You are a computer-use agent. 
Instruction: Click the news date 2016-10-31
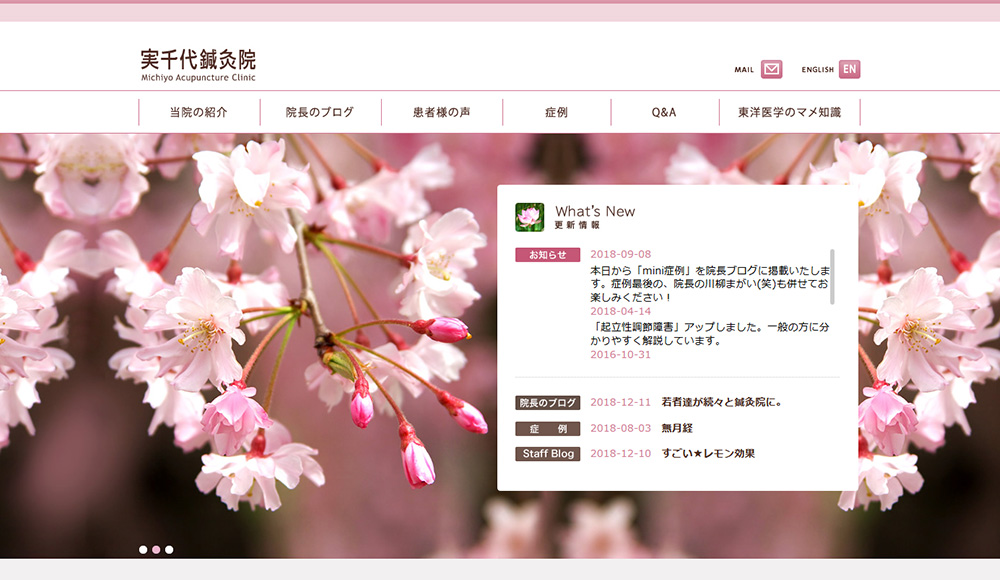pyautogui.click(x=621, y=355)
